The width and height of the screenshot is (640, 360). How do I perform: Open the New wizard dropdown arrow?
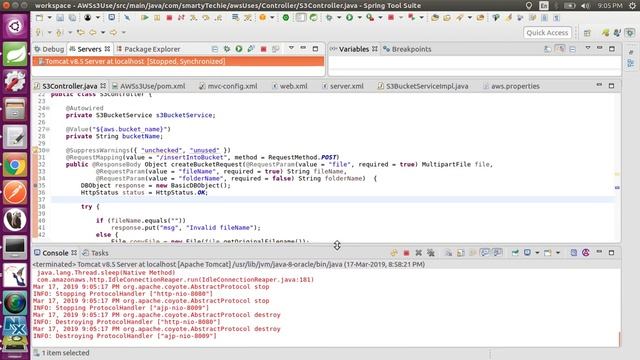point(49,18)
